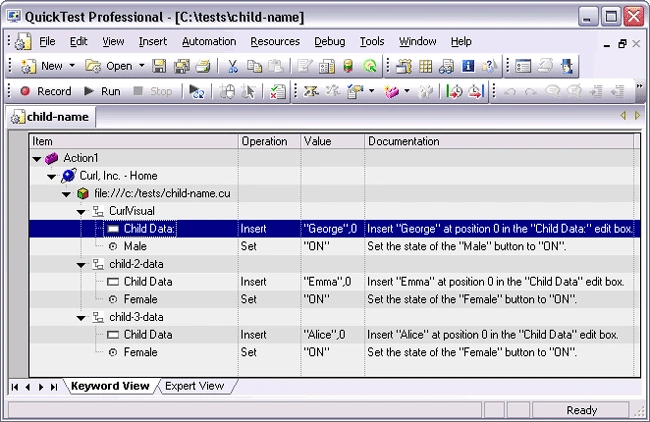Image resolution: width=650 pixels, height=422 pixels.
Task: Open the Insert menu
Action: (153, 41)
